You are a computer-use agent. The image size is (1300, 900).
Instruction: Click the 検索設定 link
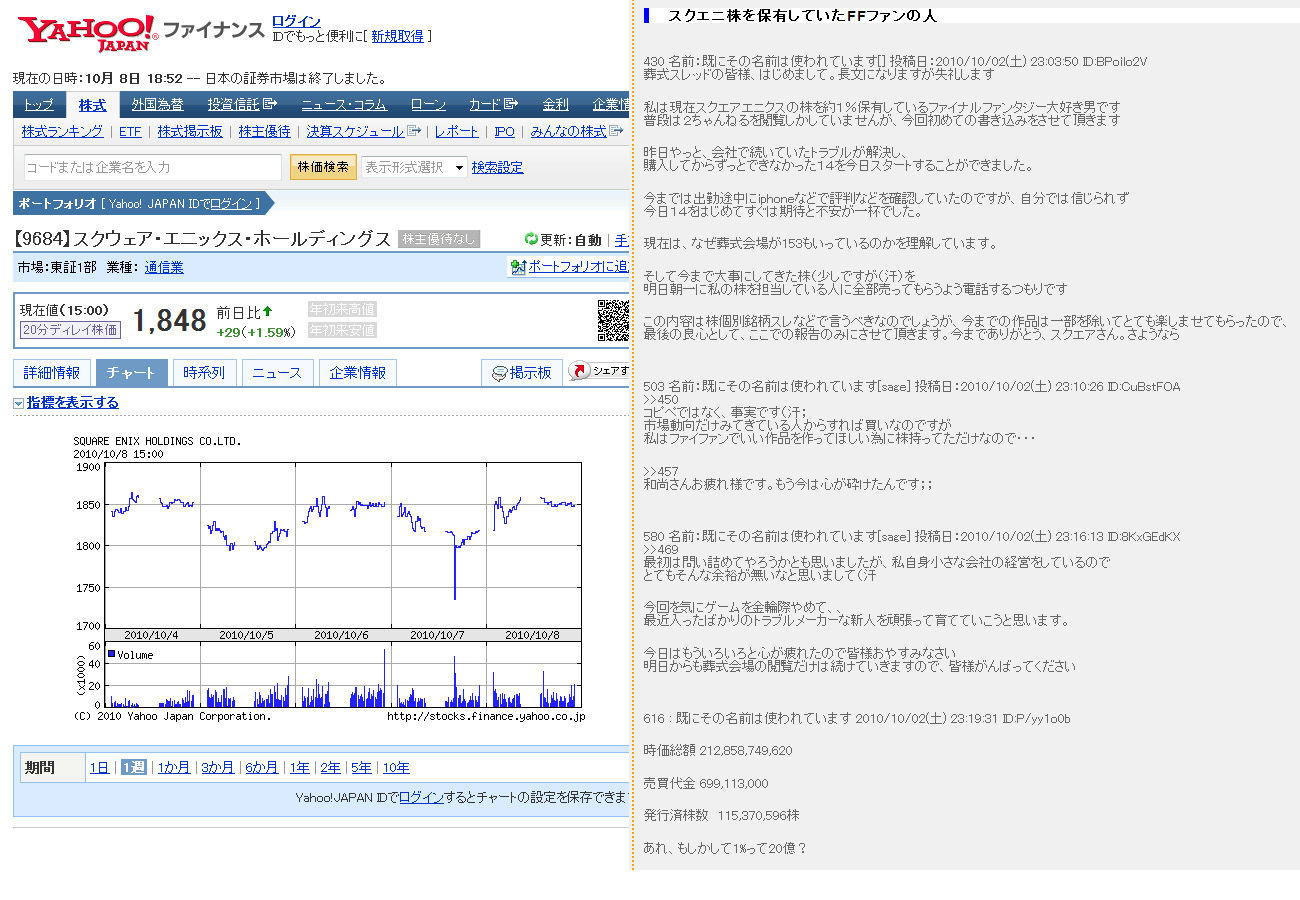[x=497, y=167]
